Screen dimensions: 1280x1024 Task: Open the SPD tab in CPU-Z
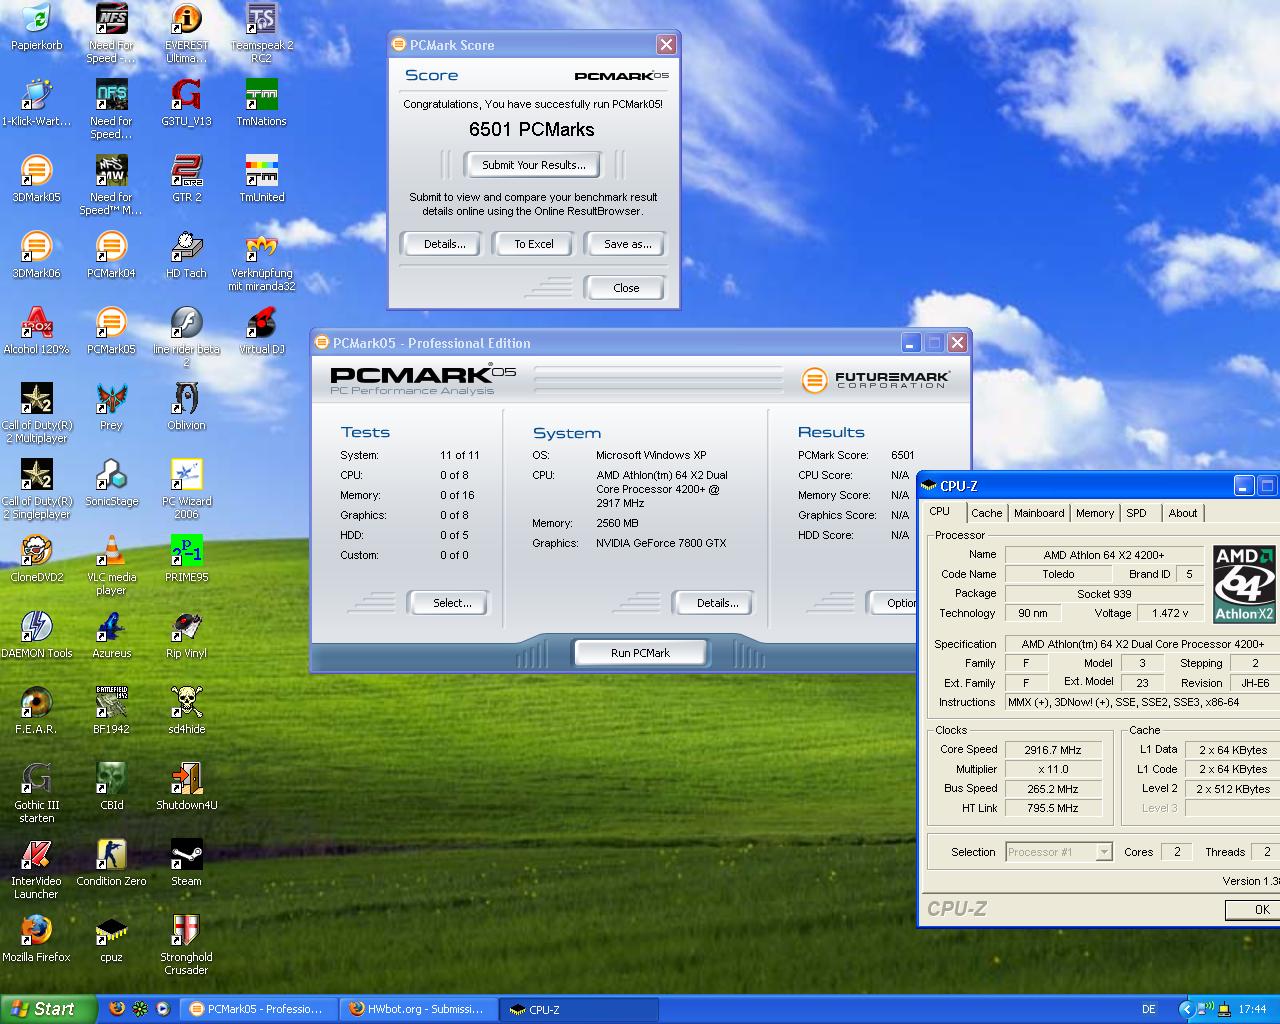[1137, 513]
